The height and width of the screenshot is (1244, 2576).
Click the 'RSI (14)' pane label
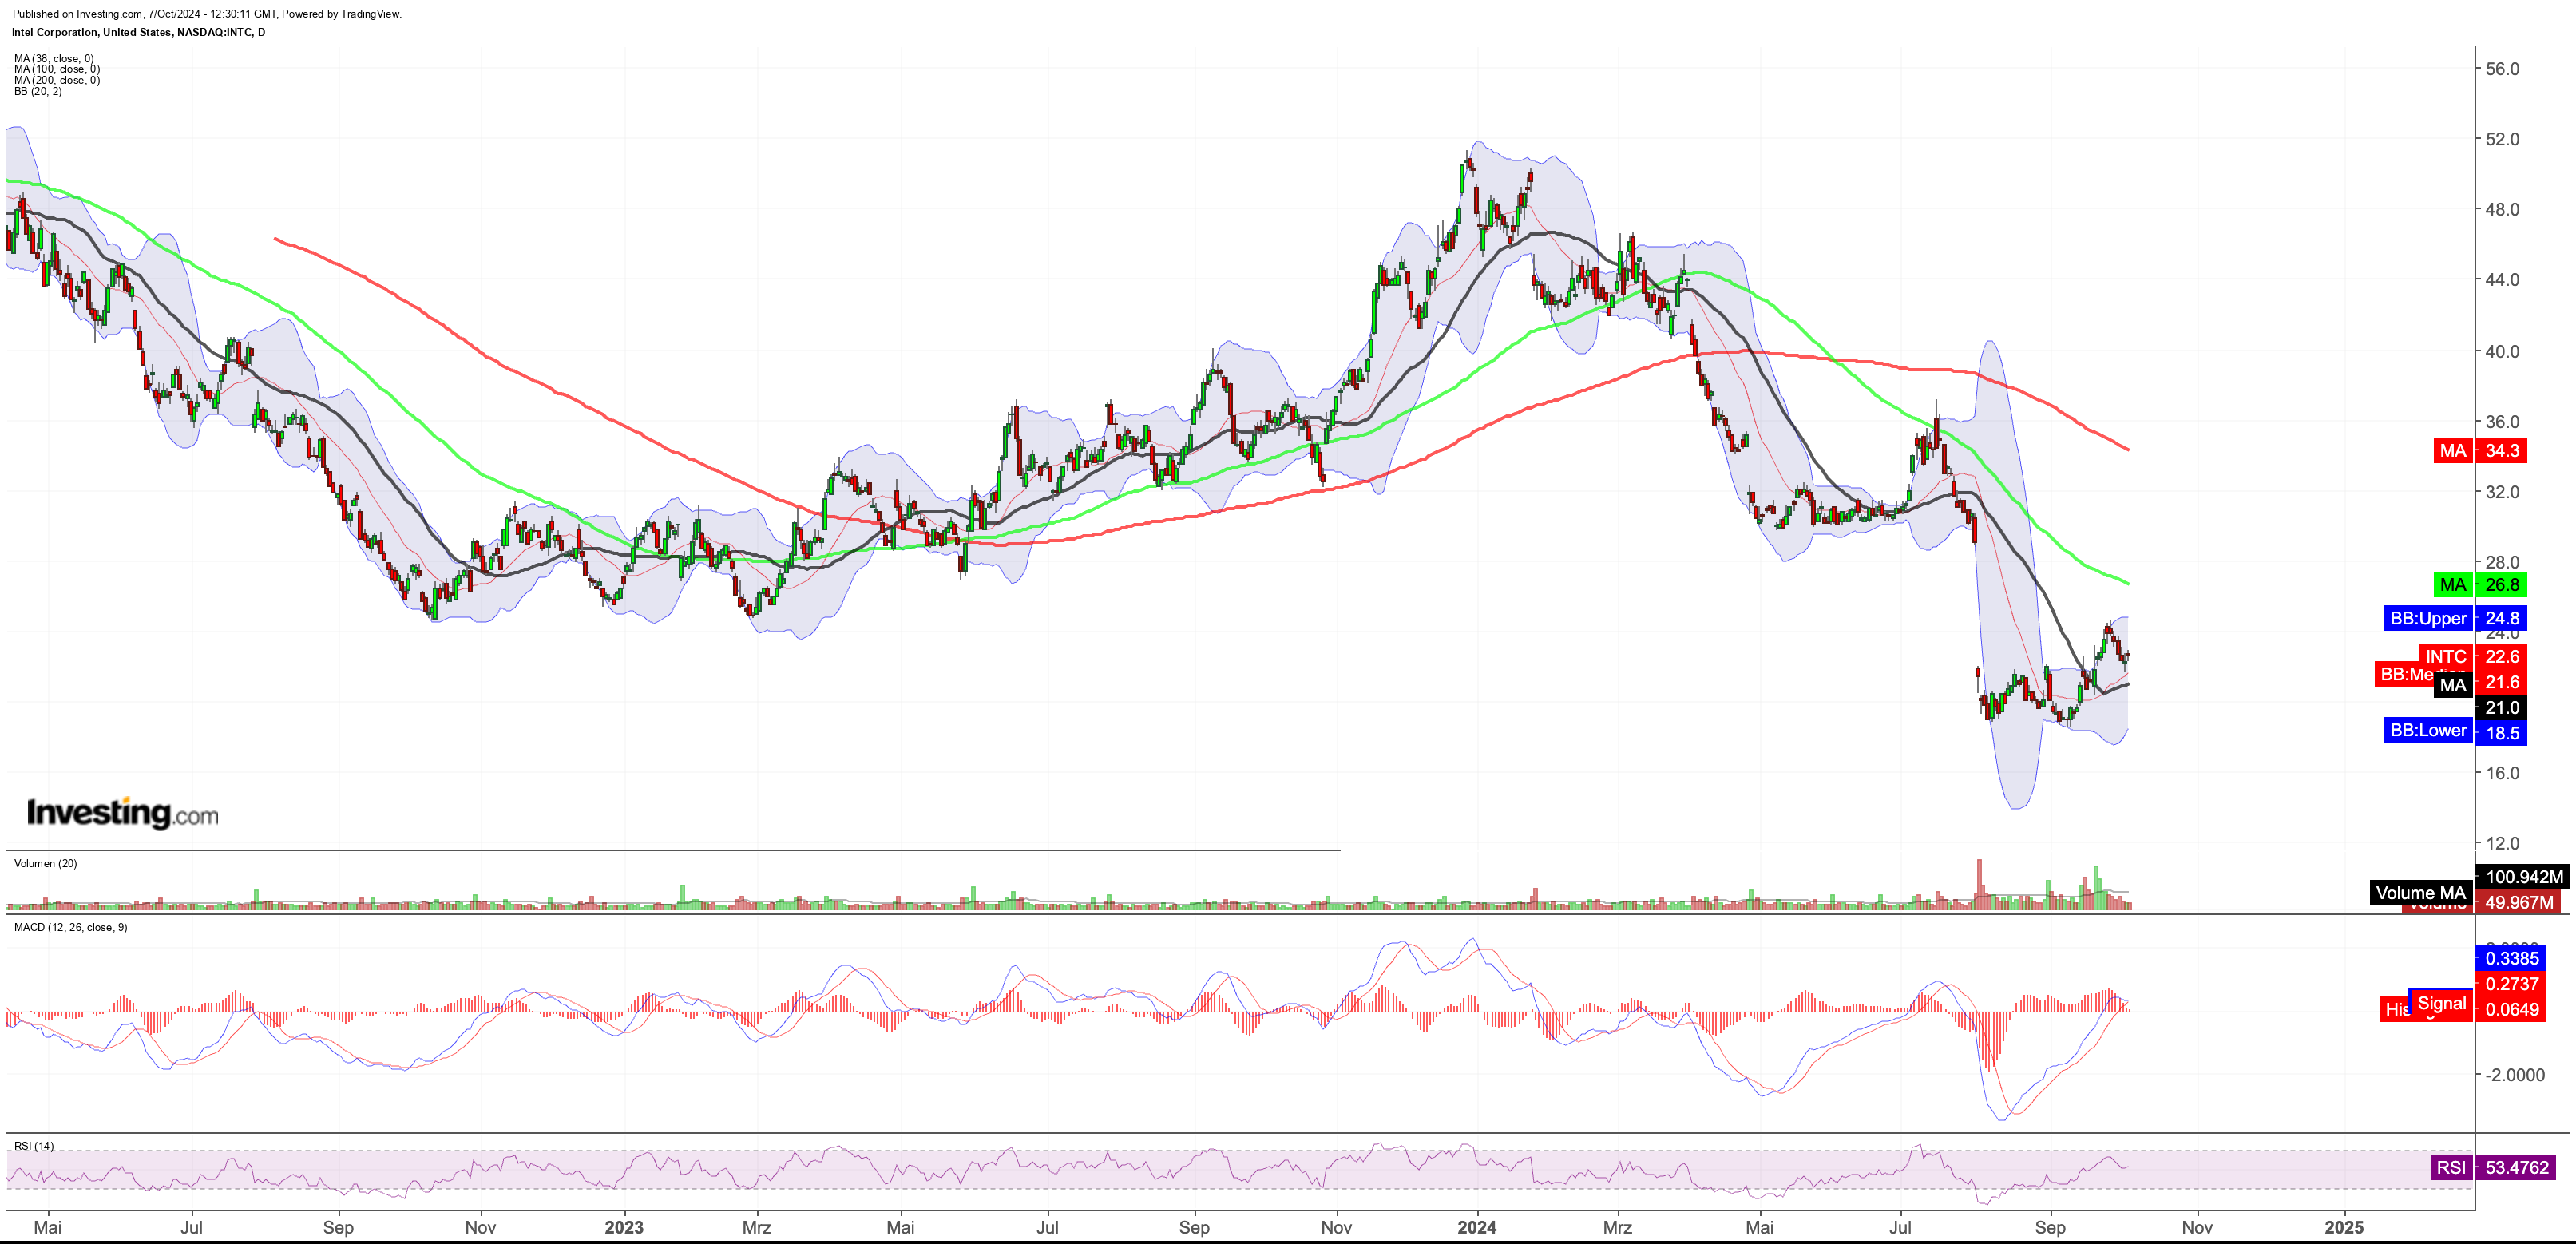click(34, 1146)
